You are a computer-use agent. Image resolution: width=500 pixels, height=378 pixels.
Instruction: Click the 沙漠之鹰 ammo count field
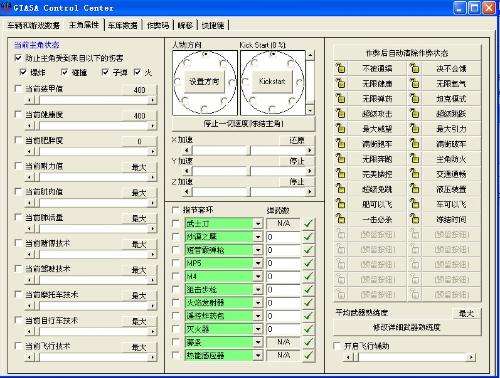pyautogui.click(x=283, y=237)
